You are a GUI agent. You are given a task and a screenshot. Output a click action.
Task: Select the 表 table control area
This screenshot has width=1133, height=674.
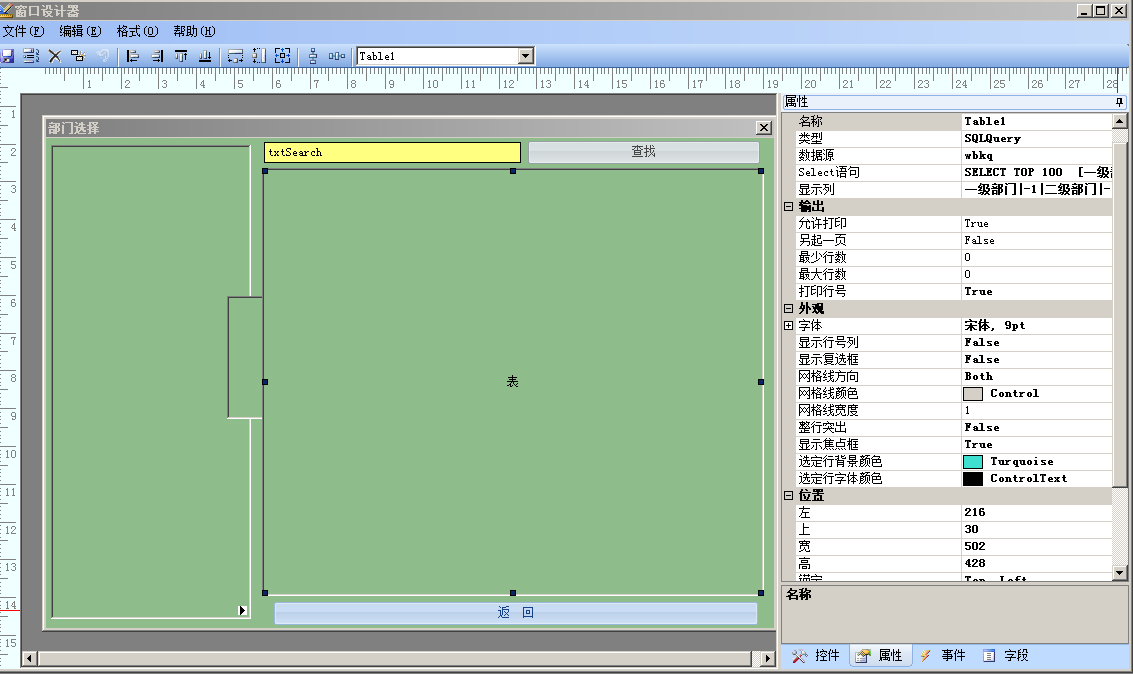pyautogui.click(x=513, y=381)
